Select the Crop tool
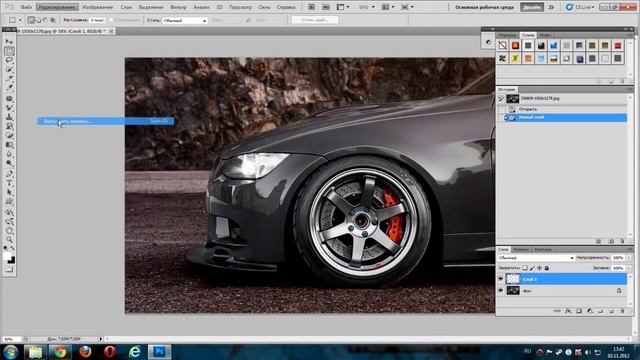Viewport: 640px width, 360px height. 9,78
